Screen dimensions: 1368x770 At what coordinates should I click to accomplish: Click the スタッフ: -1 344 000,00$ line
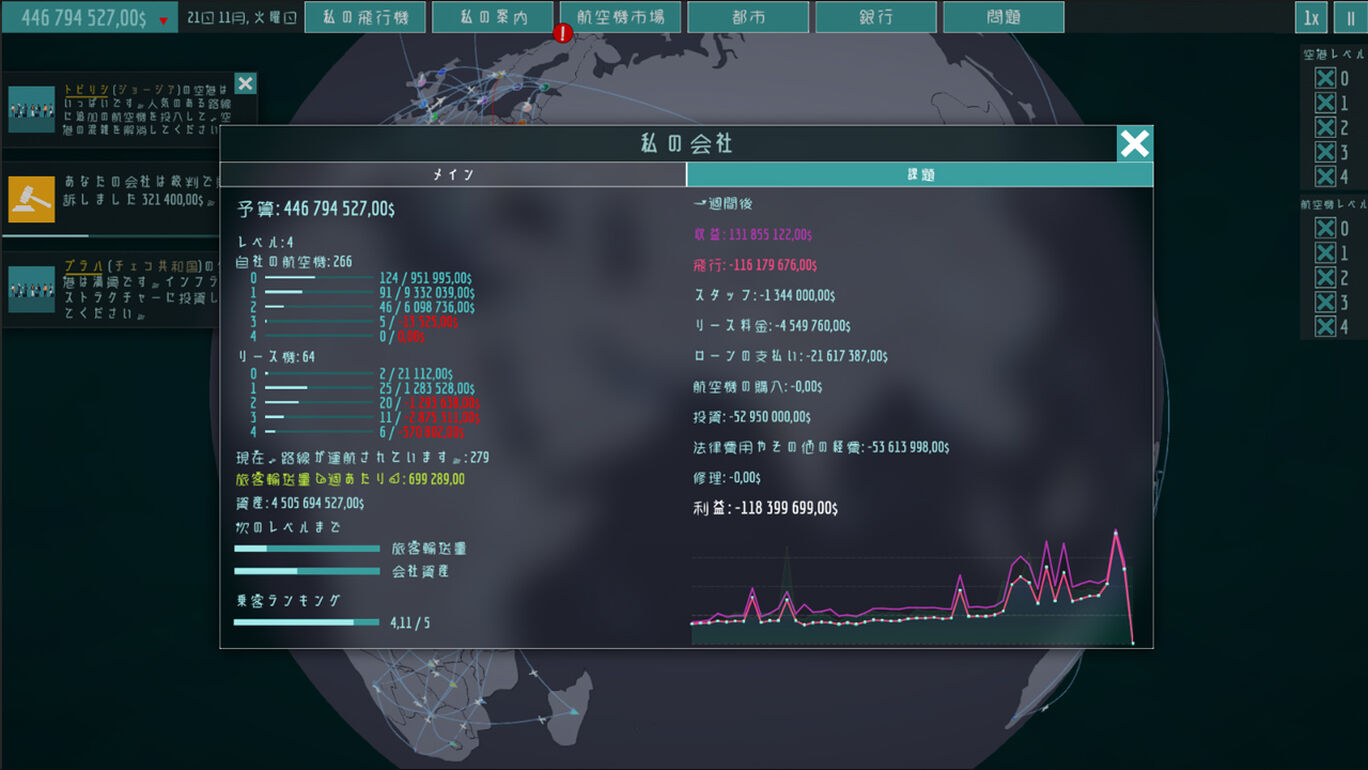click(x=764, y=295)
